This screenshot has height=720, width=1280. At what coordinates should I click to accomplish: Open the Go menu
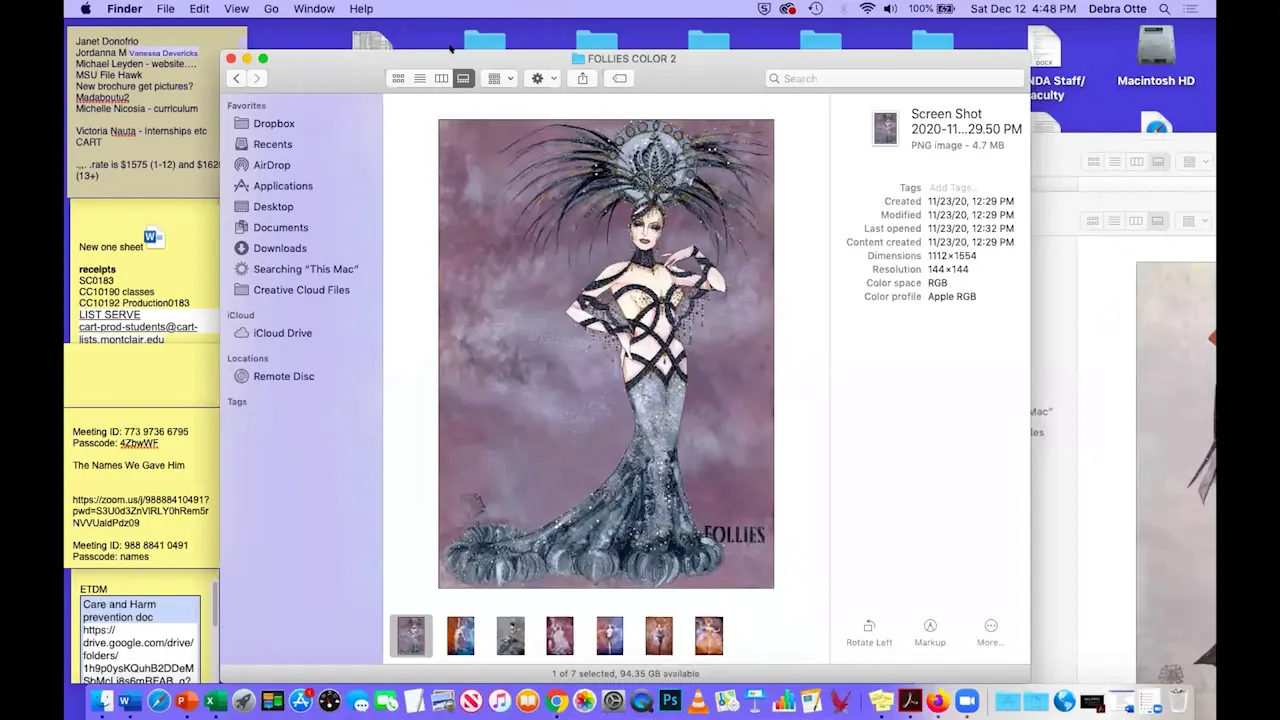pyautogui.click(x=271, y=9)
